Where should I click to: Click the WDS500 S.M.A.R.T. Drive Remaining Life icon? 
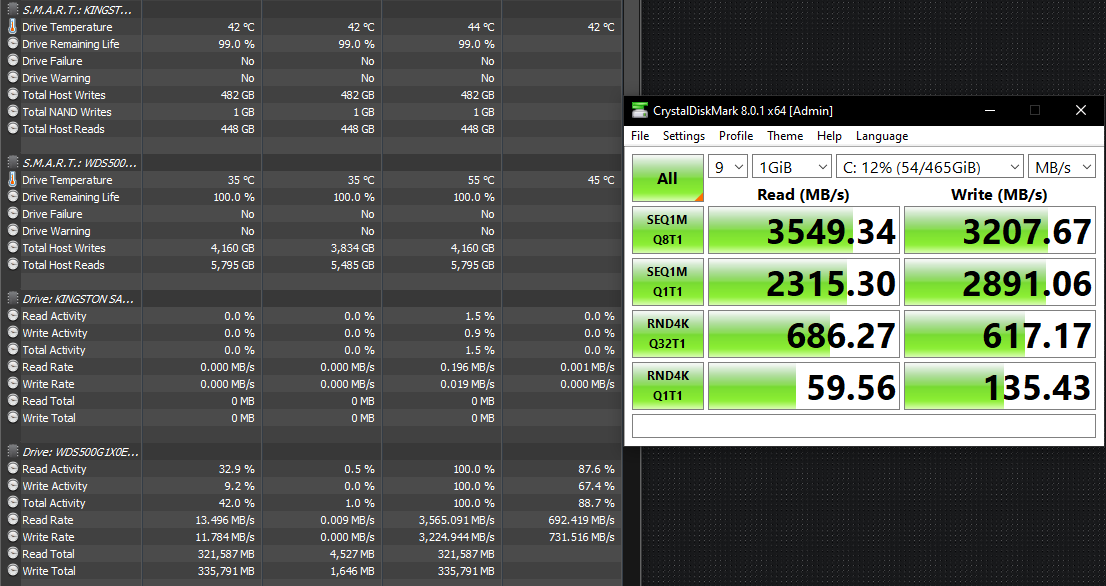[13, 197]
